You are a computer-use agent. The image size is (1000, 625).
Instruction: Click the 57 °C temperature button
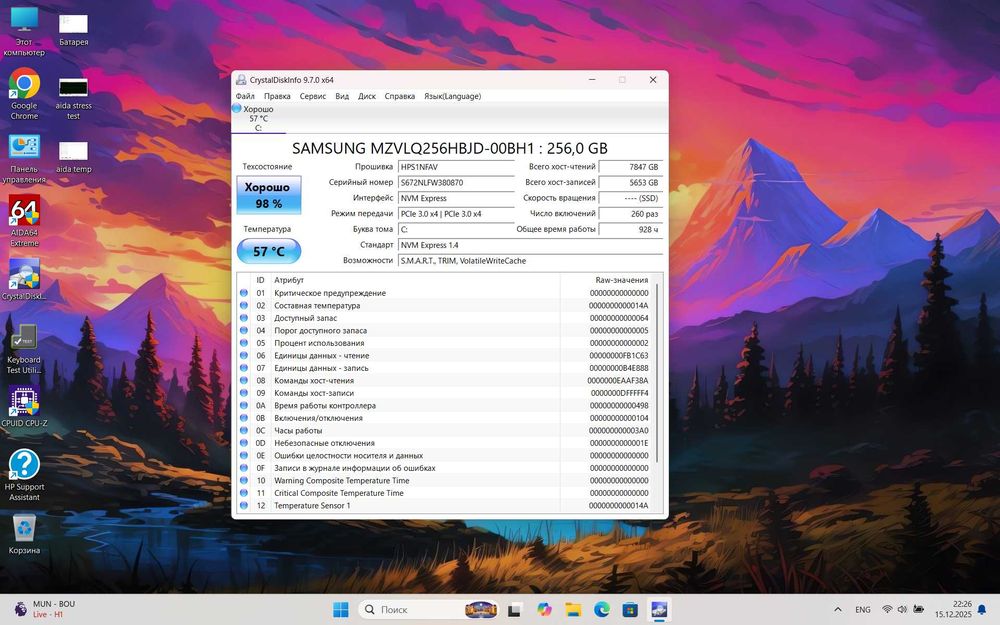click(268, 251)
